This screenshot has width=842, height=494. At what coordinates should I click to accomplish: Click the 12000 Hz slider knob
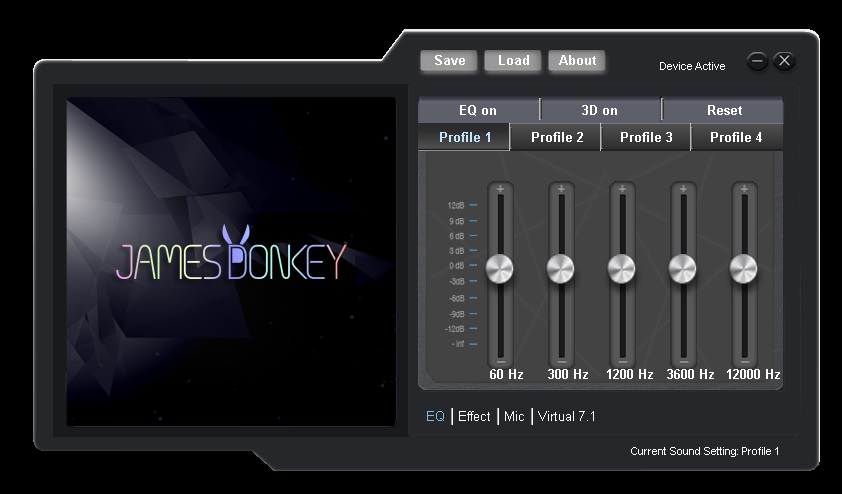tap(744, 268)
